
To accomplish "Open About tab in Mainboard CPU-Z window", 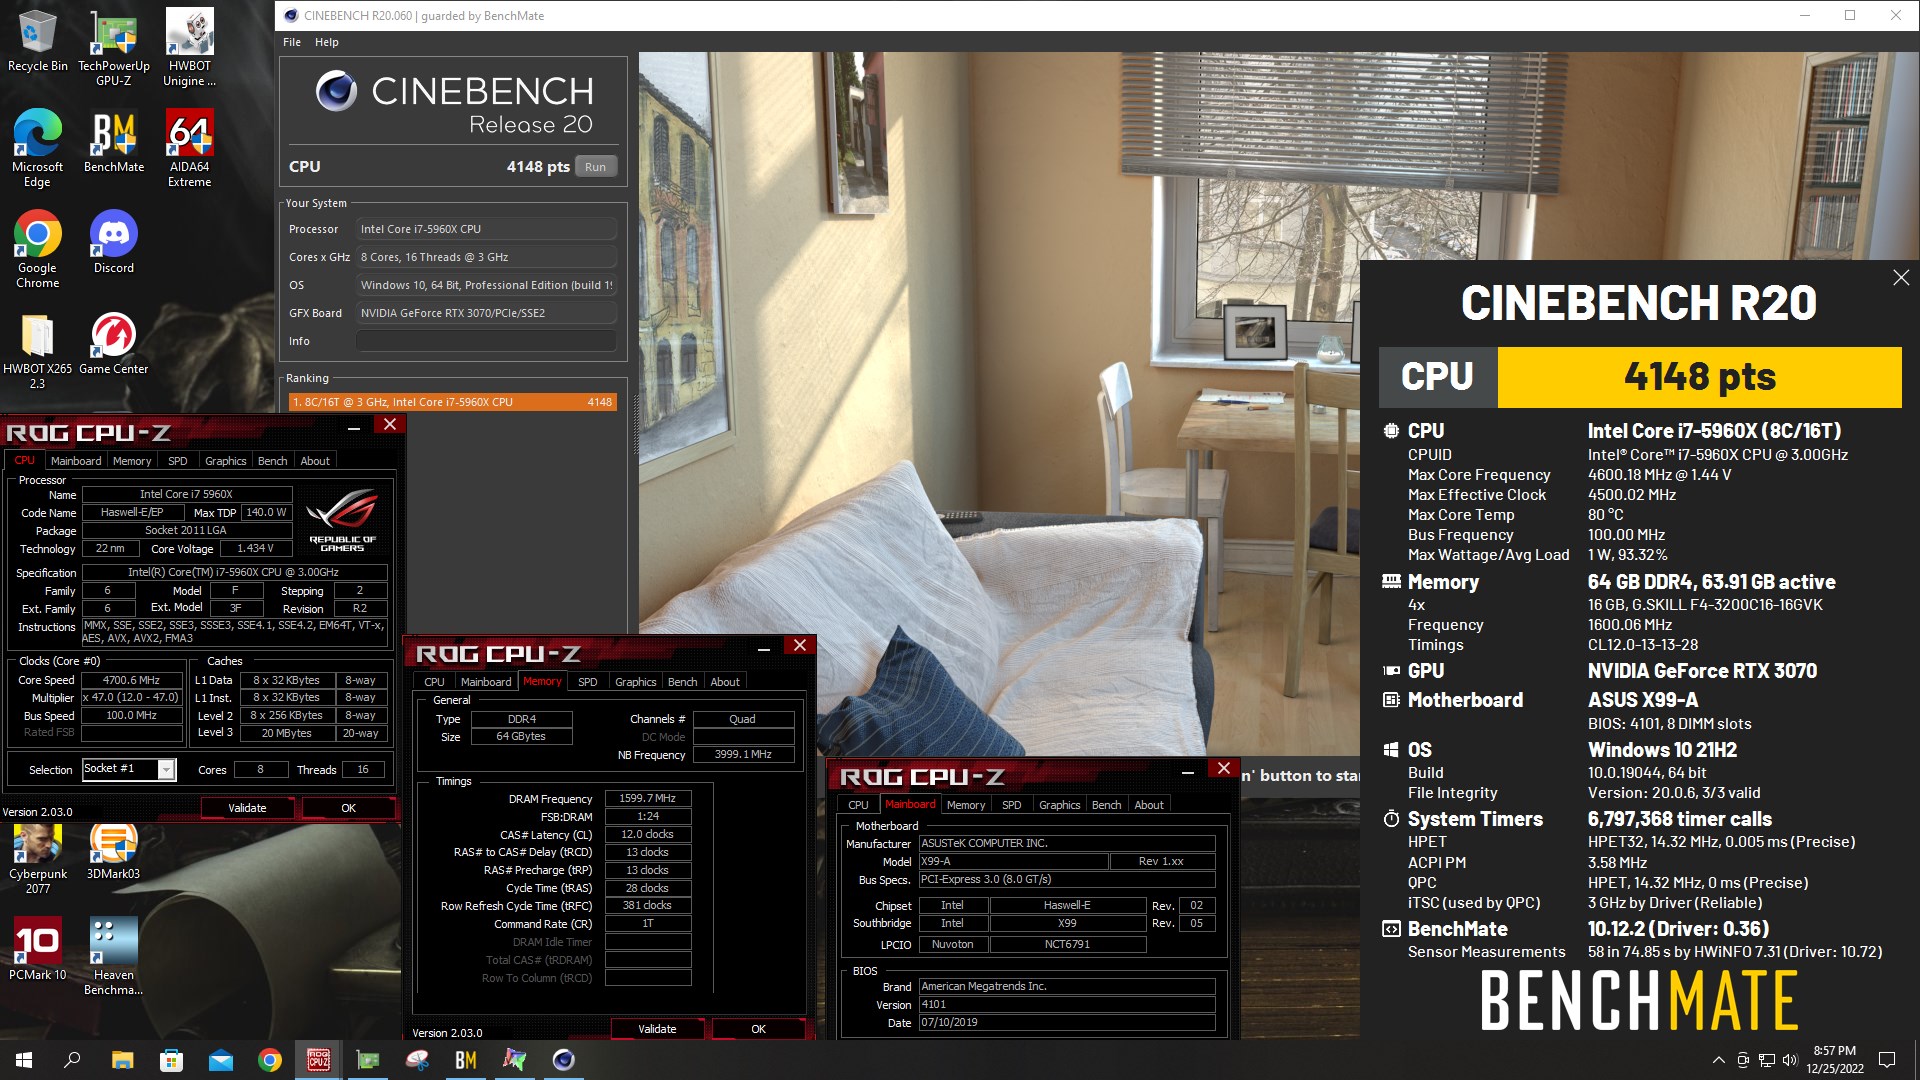I will click(x=1149, y=805).
